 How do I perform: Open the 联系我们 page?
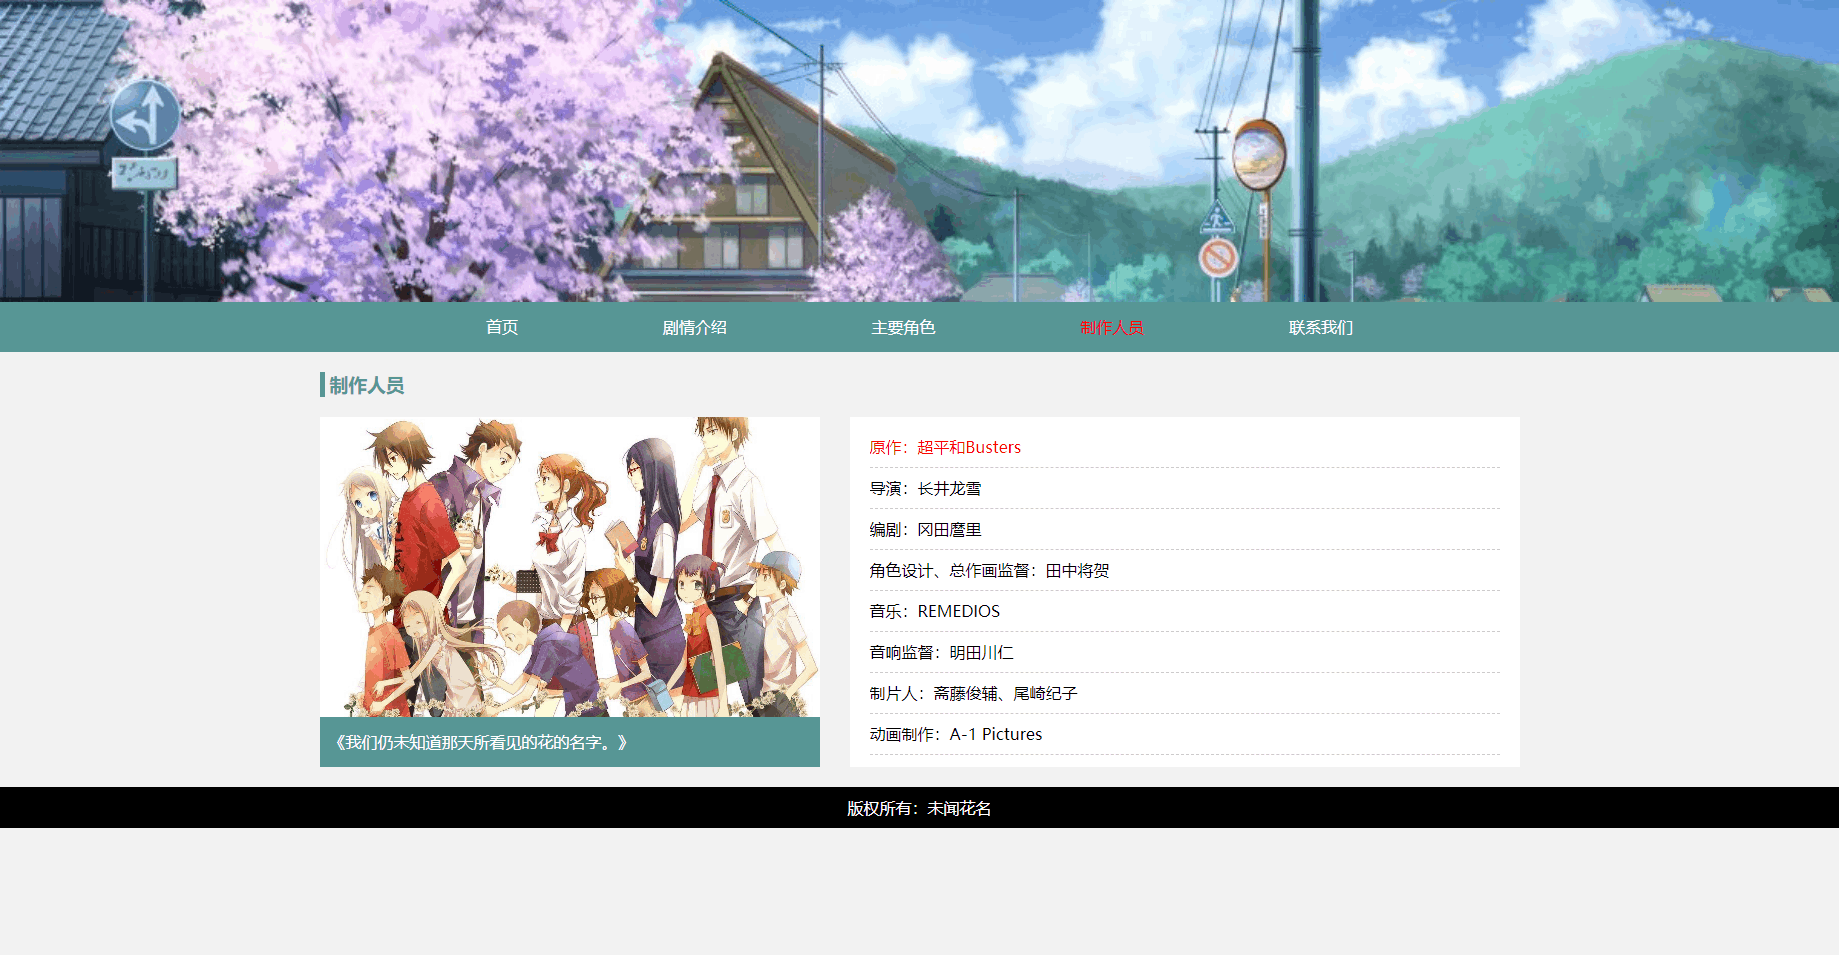point(1321,327)
